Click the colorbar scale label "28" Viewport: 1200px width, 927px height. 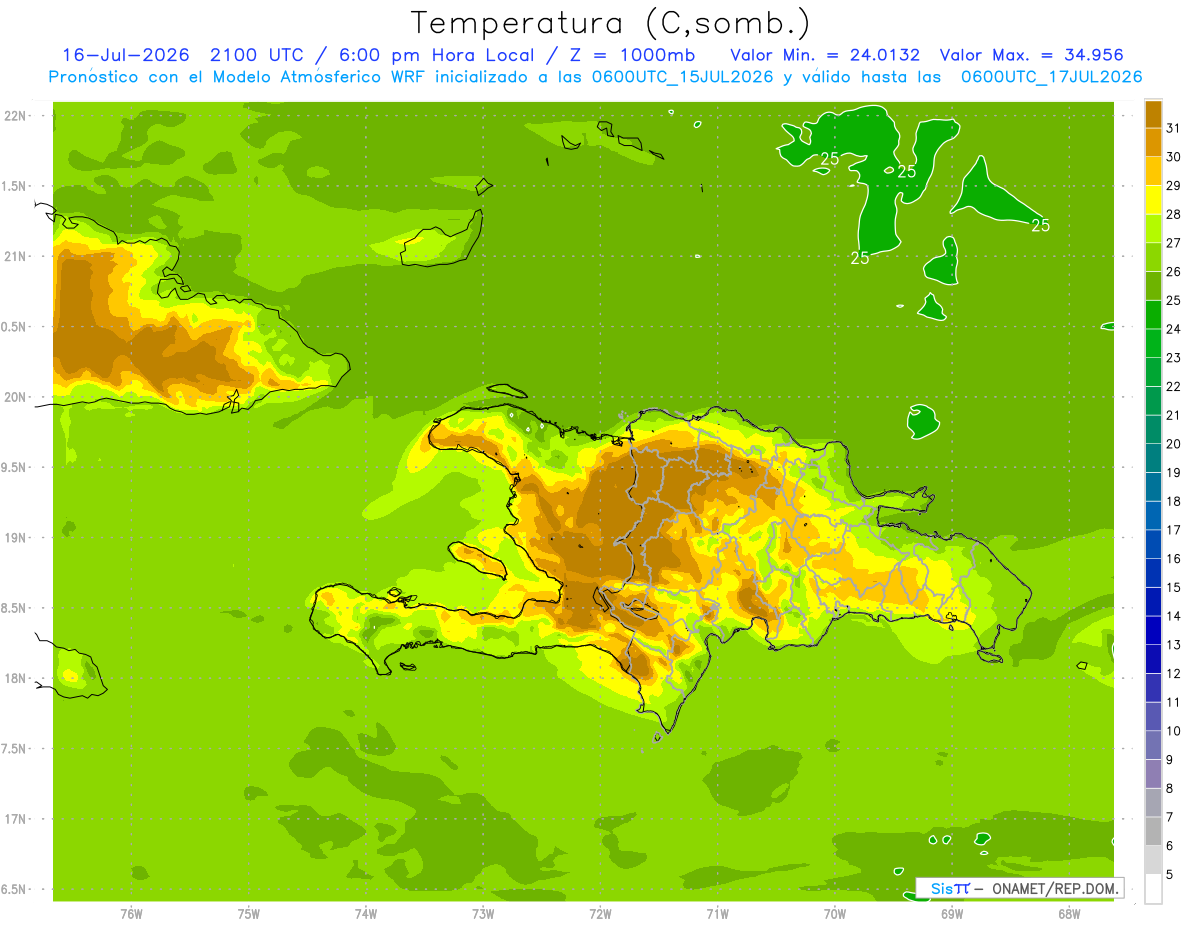1173,214
